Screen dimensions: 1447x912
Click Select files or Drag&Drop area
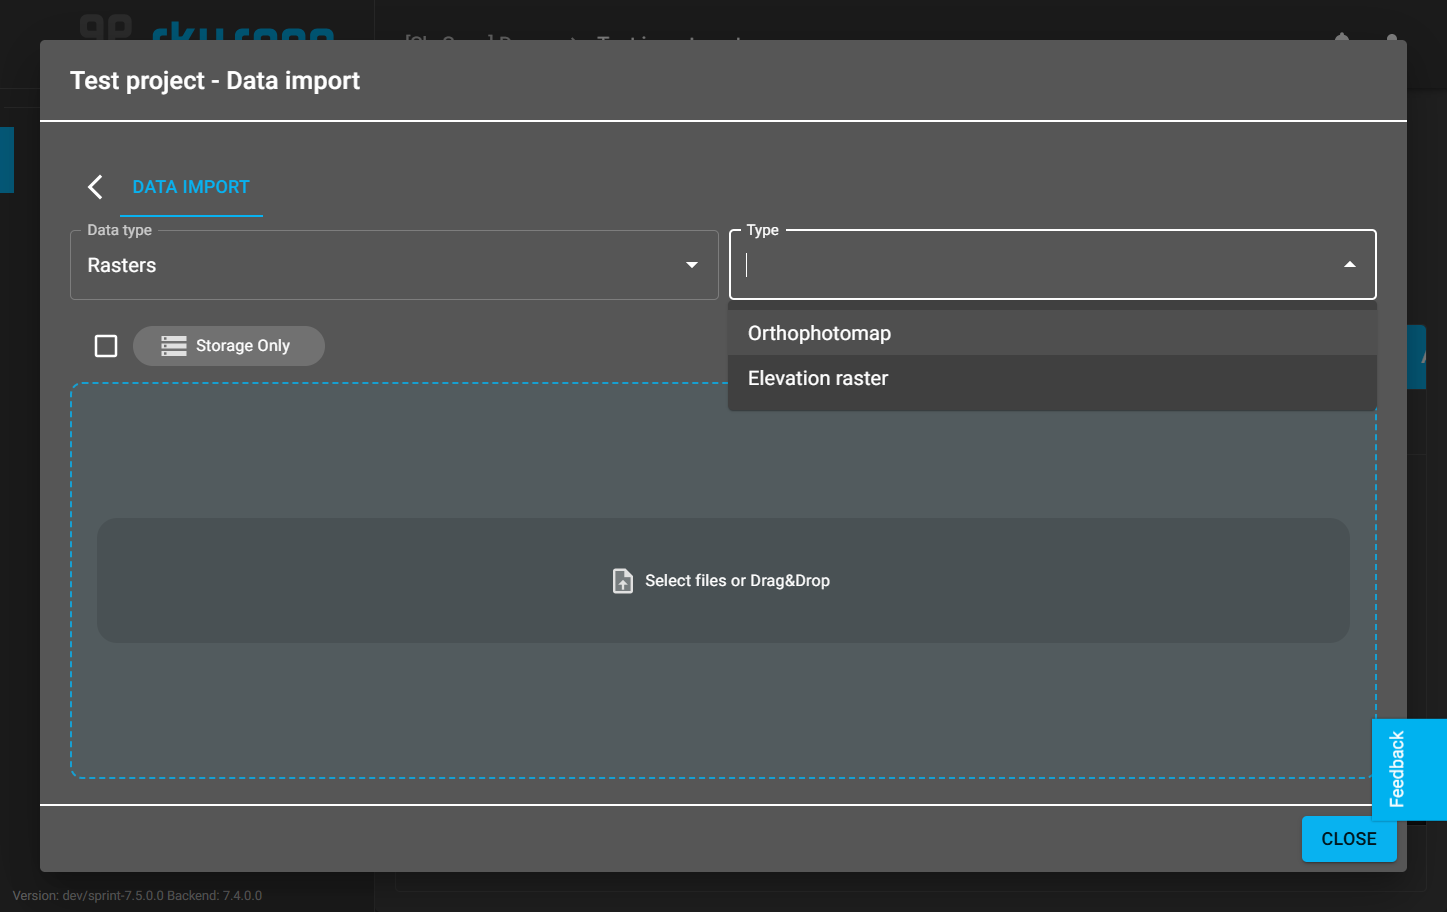pyautogui.click(x=723, y=580)
